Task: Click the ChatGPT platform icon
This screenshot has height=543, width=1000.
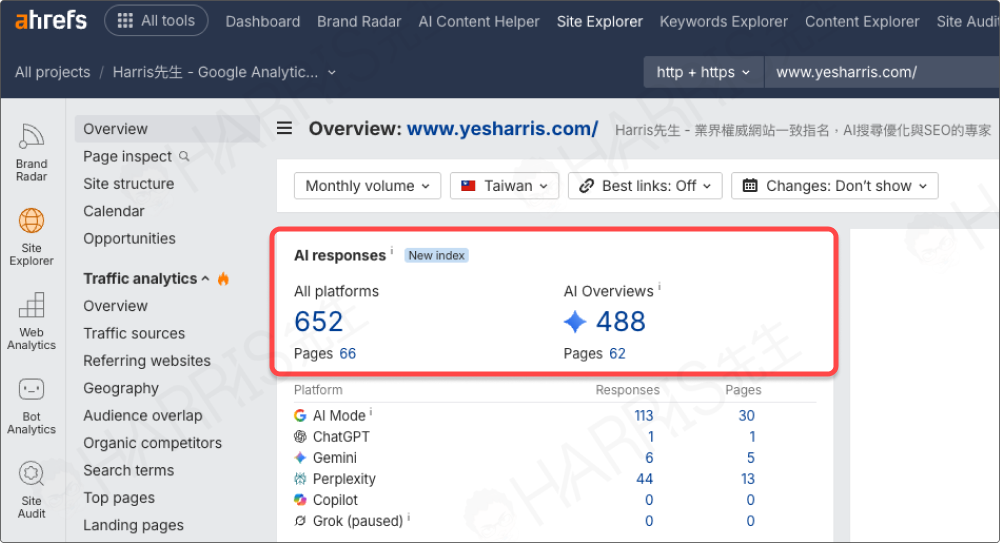Action: pyautogui.click(x=300, y=437)
